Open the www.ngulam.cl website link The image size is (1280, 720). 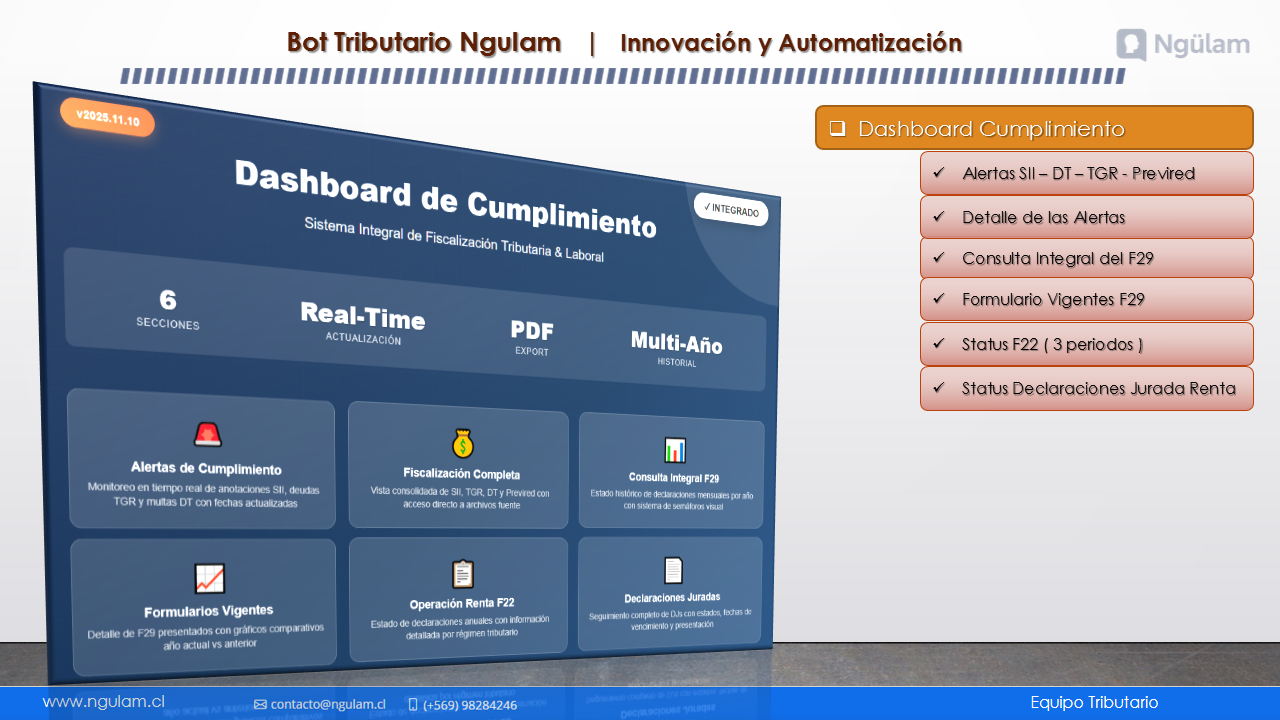(103, 702)
